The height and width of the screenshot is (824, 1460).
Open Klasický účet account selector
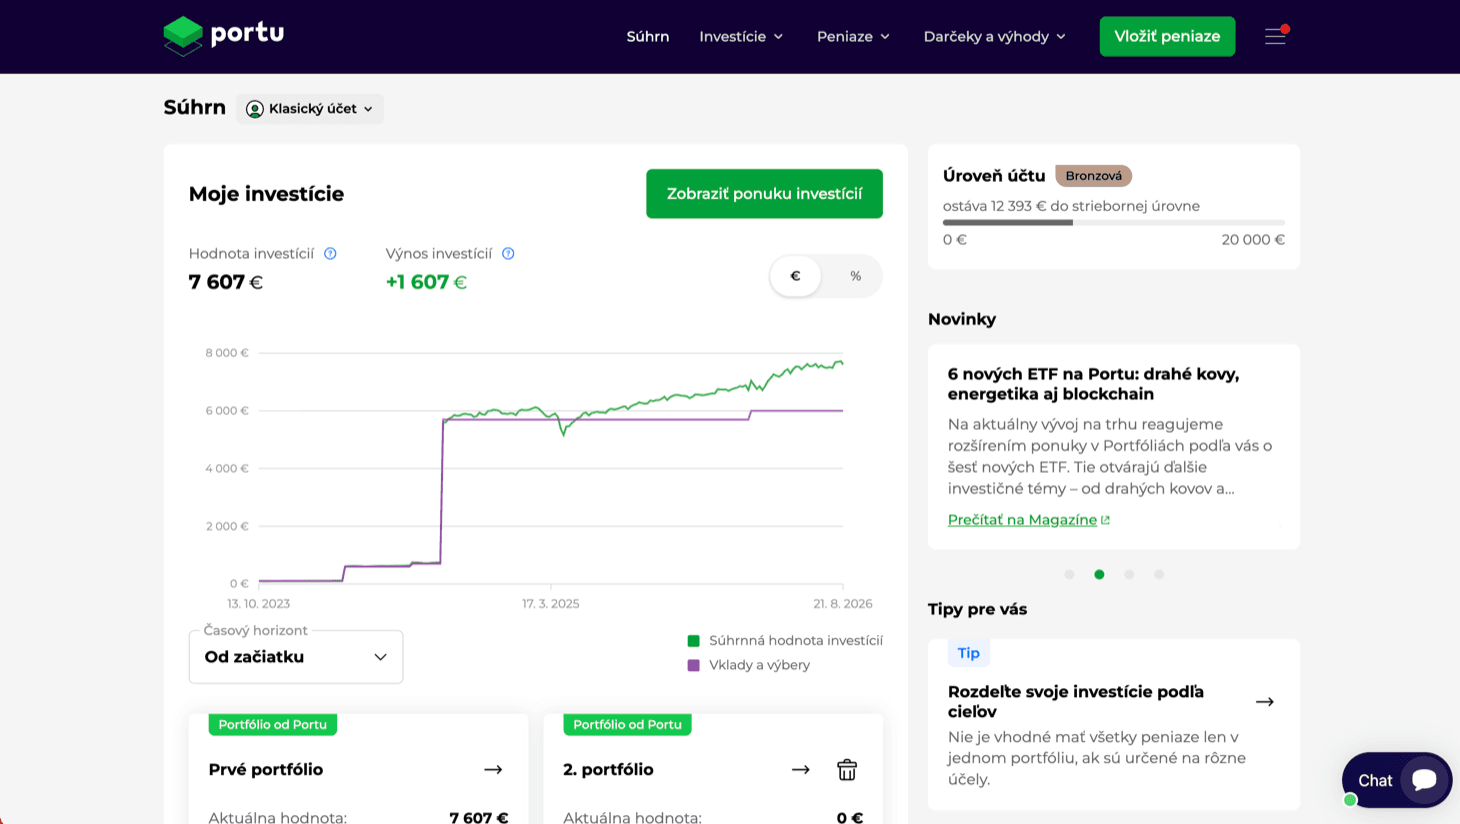[x=310, y=109]
